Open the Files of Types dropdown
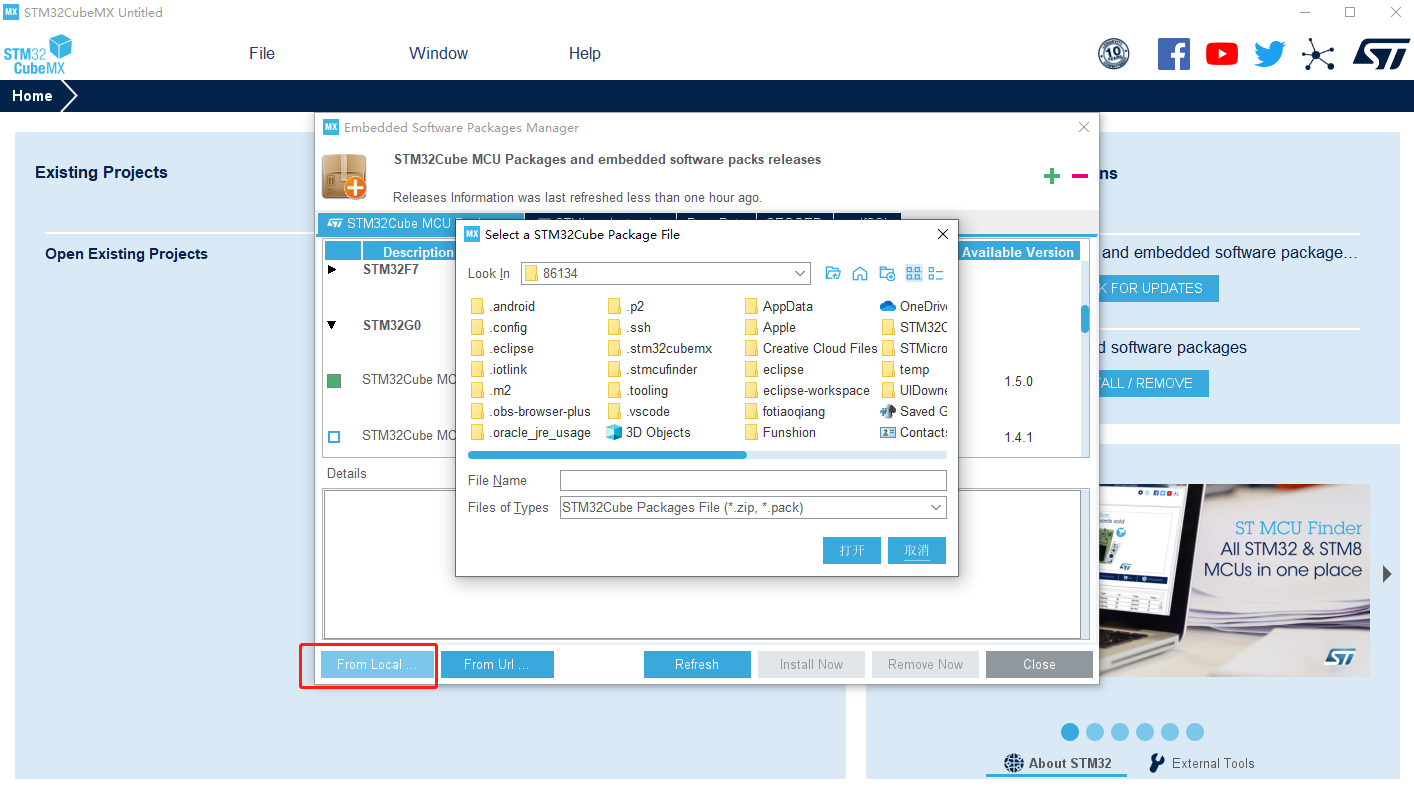1414x795 pixels. click(x=936, y=508)
